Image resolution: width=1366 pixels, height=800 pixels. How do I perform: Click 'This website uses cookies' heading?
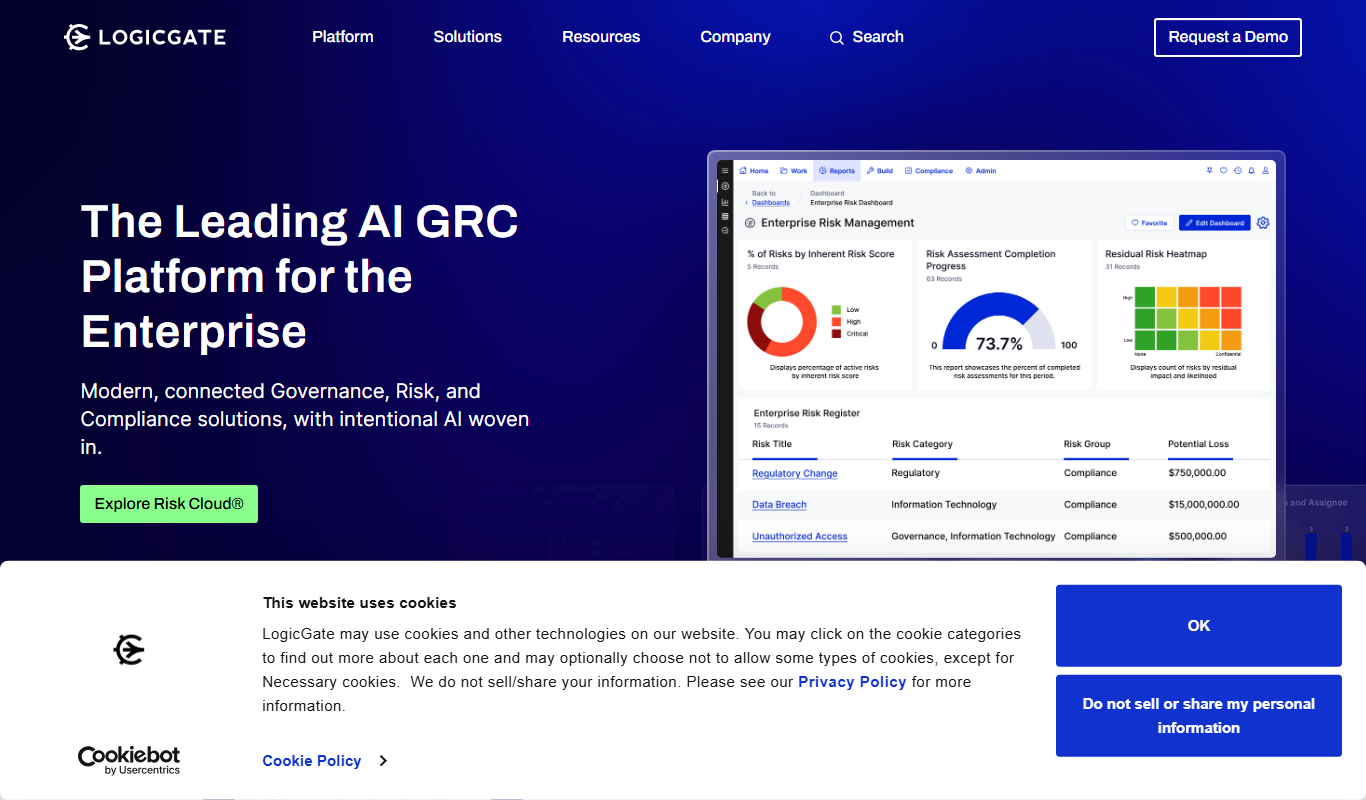point(359,603)
